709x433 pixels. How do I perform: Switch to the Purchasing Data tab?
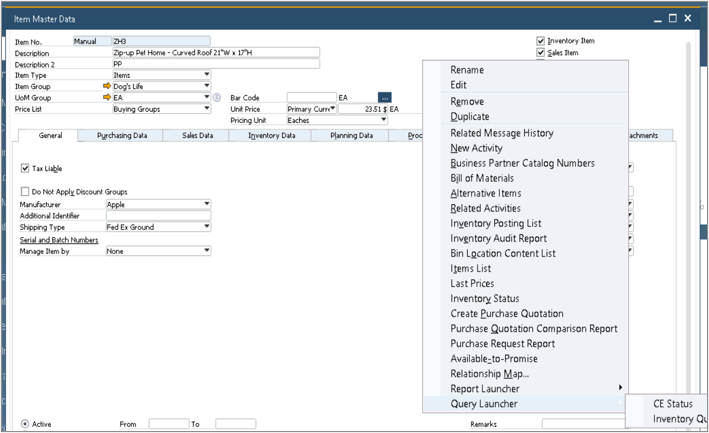pyautogui.click(x=122, y=136)
